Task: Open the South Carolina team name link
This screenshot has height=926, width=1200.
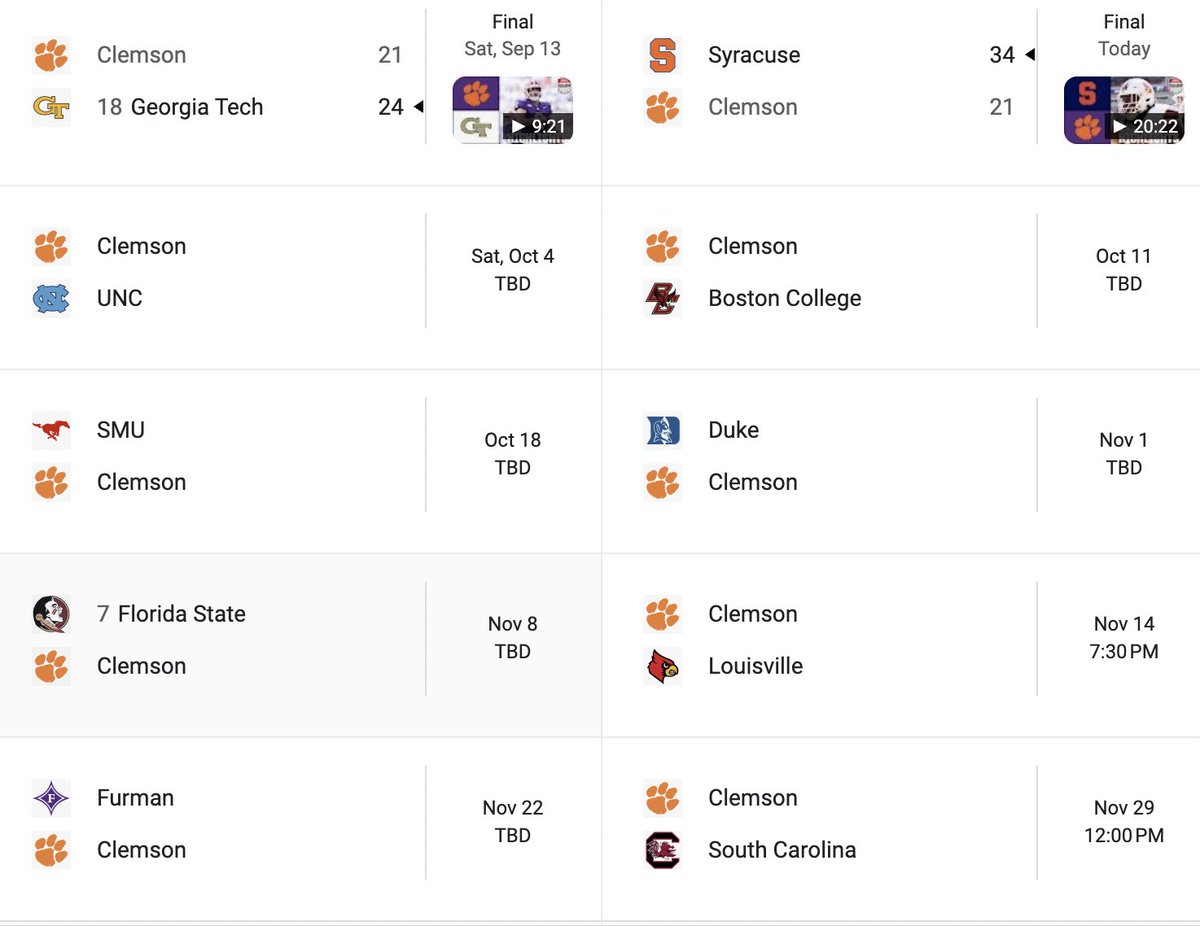Action: (x=782, y=850)
